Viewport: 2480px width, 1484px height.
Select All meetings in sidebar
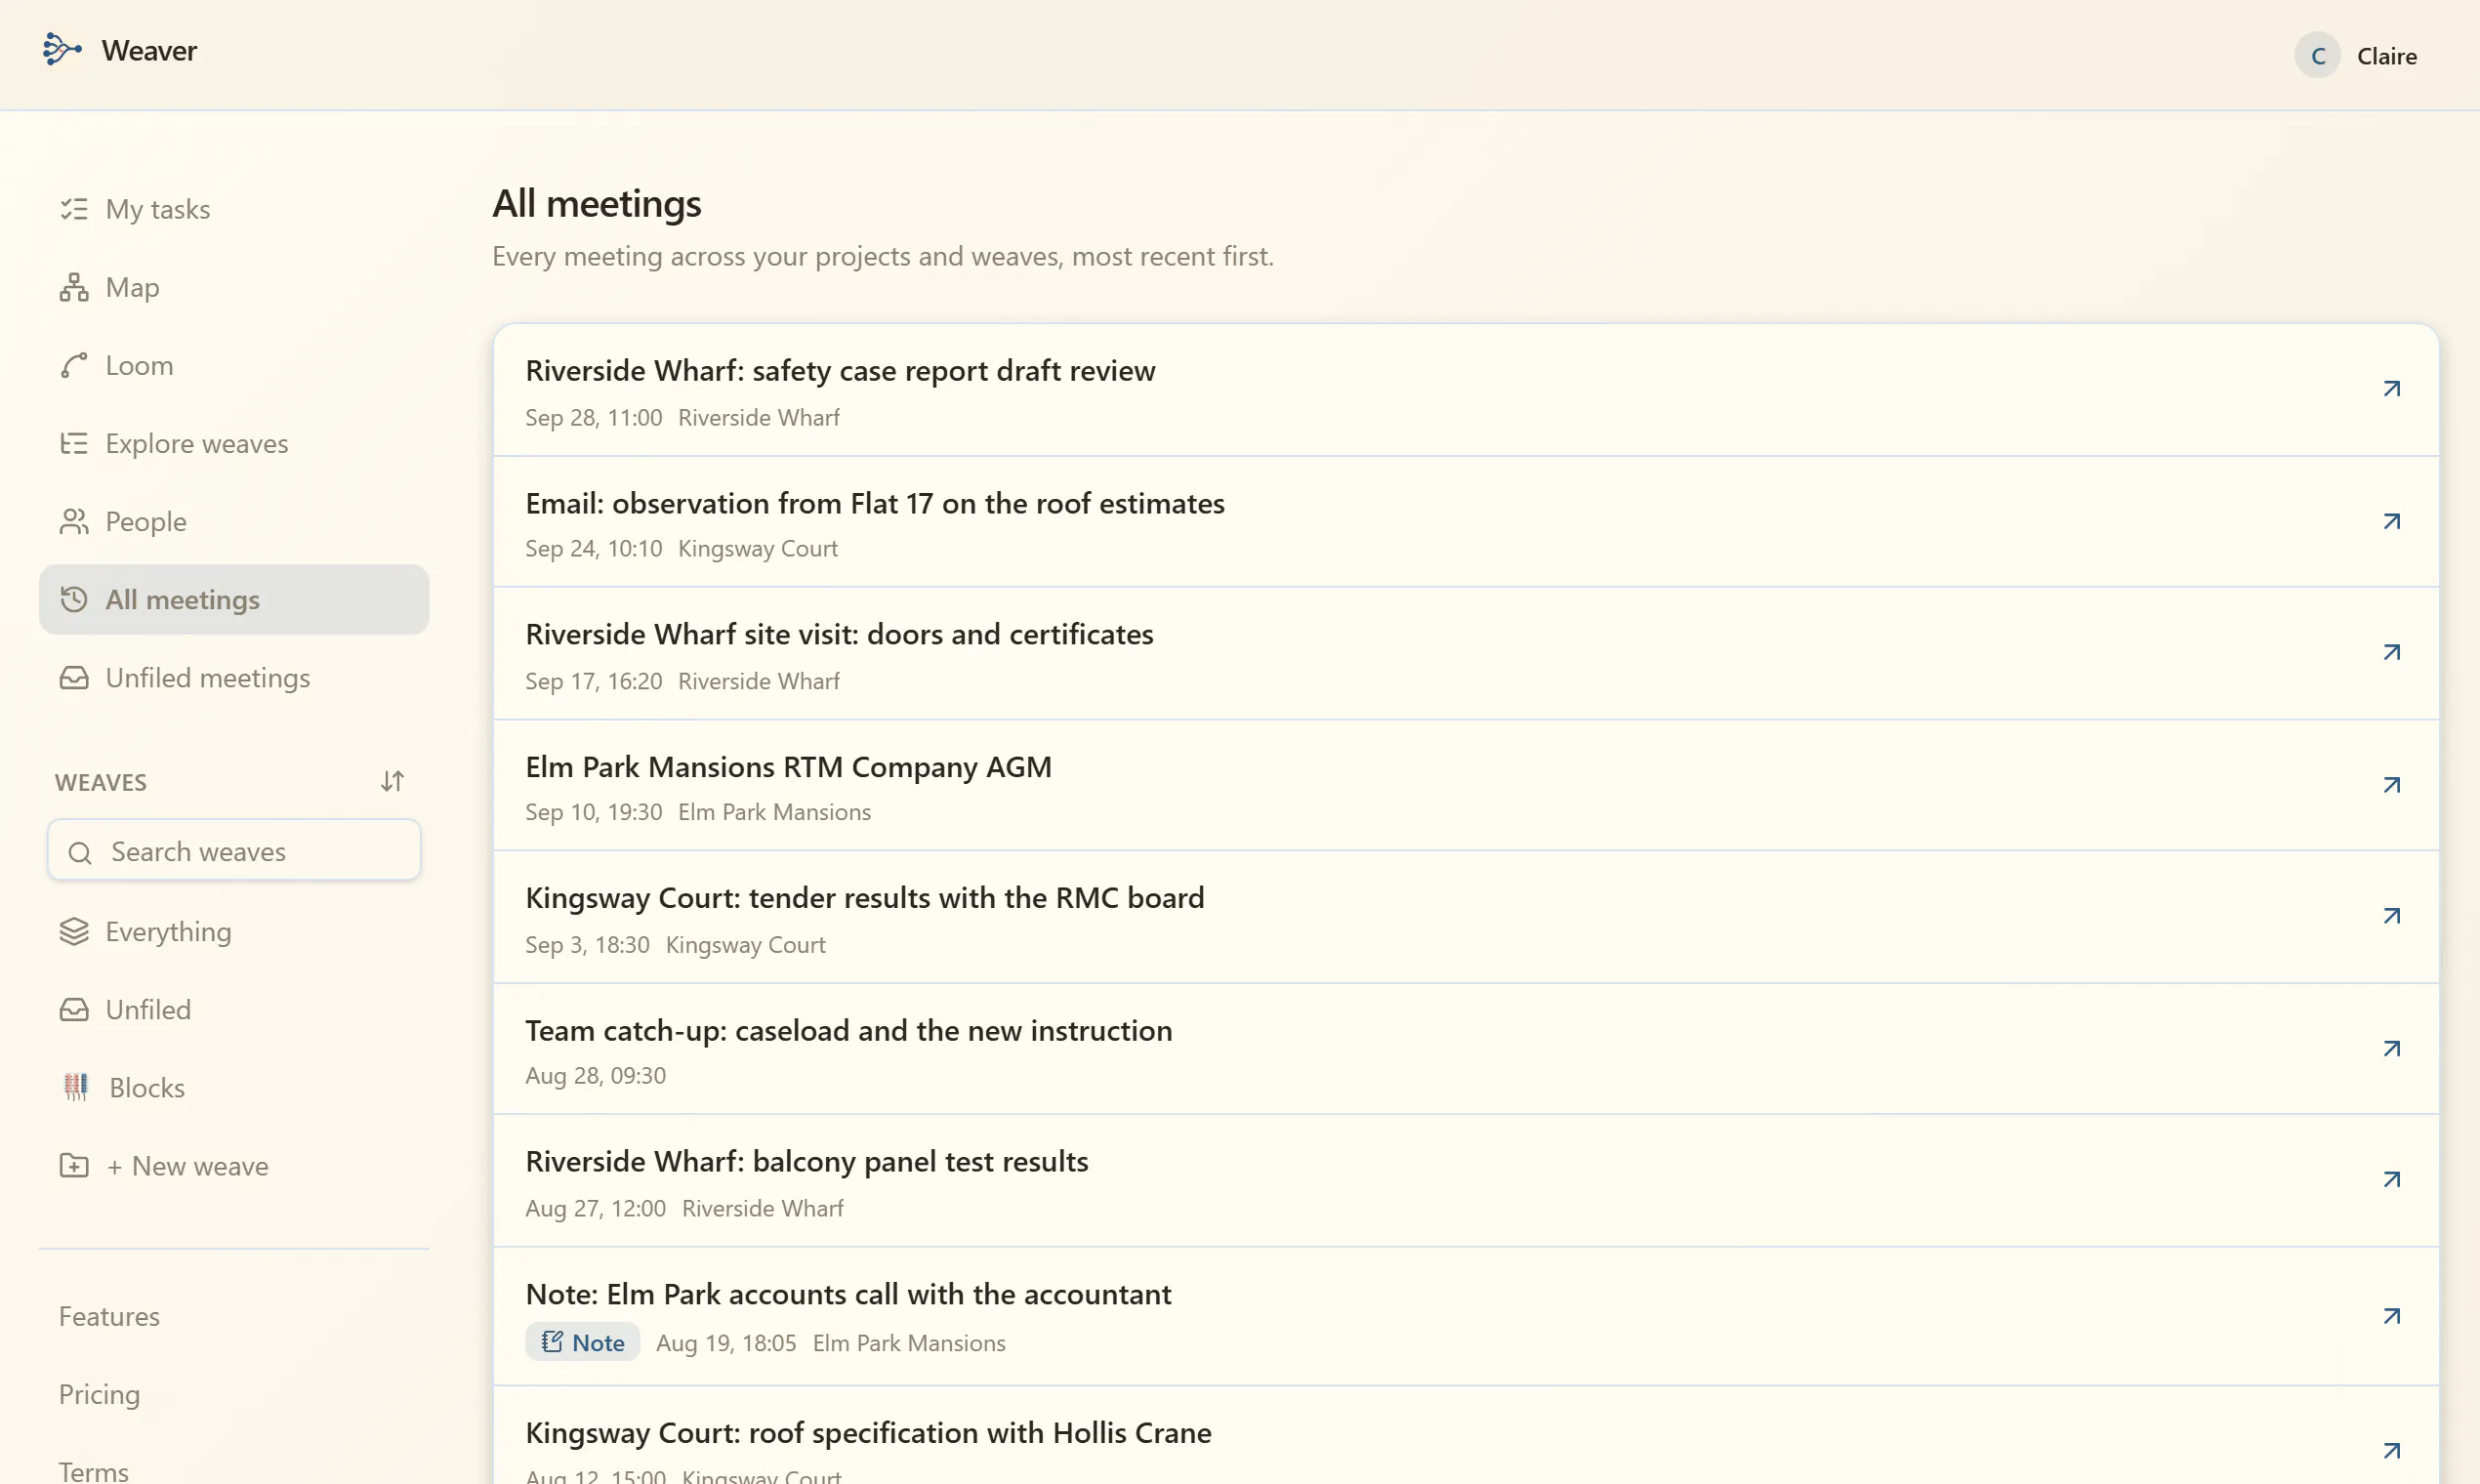pyautogui.click(x=234, y=599)
